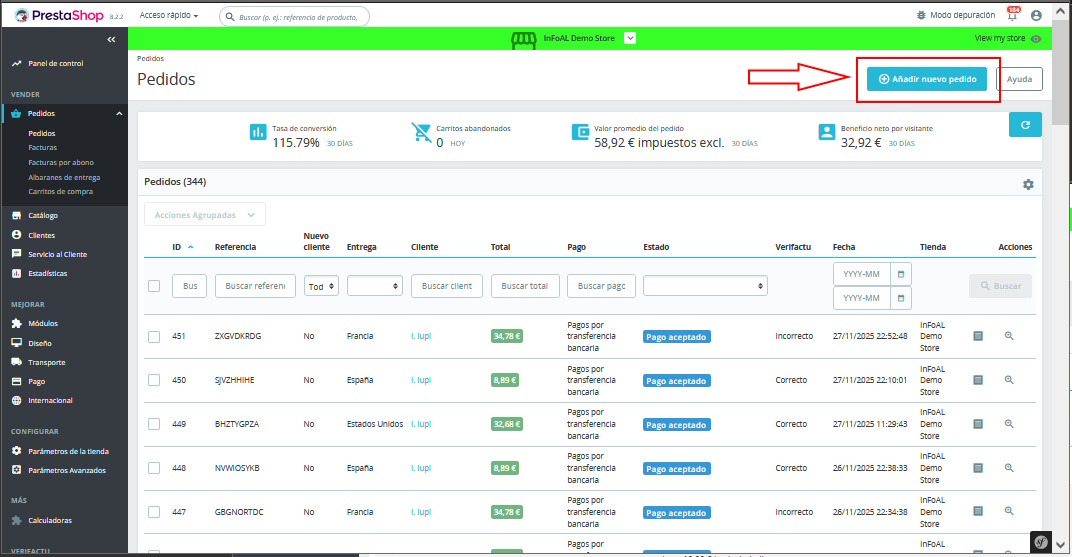Open the Acciones Agrupadas dropdown

tap(205, 215)
